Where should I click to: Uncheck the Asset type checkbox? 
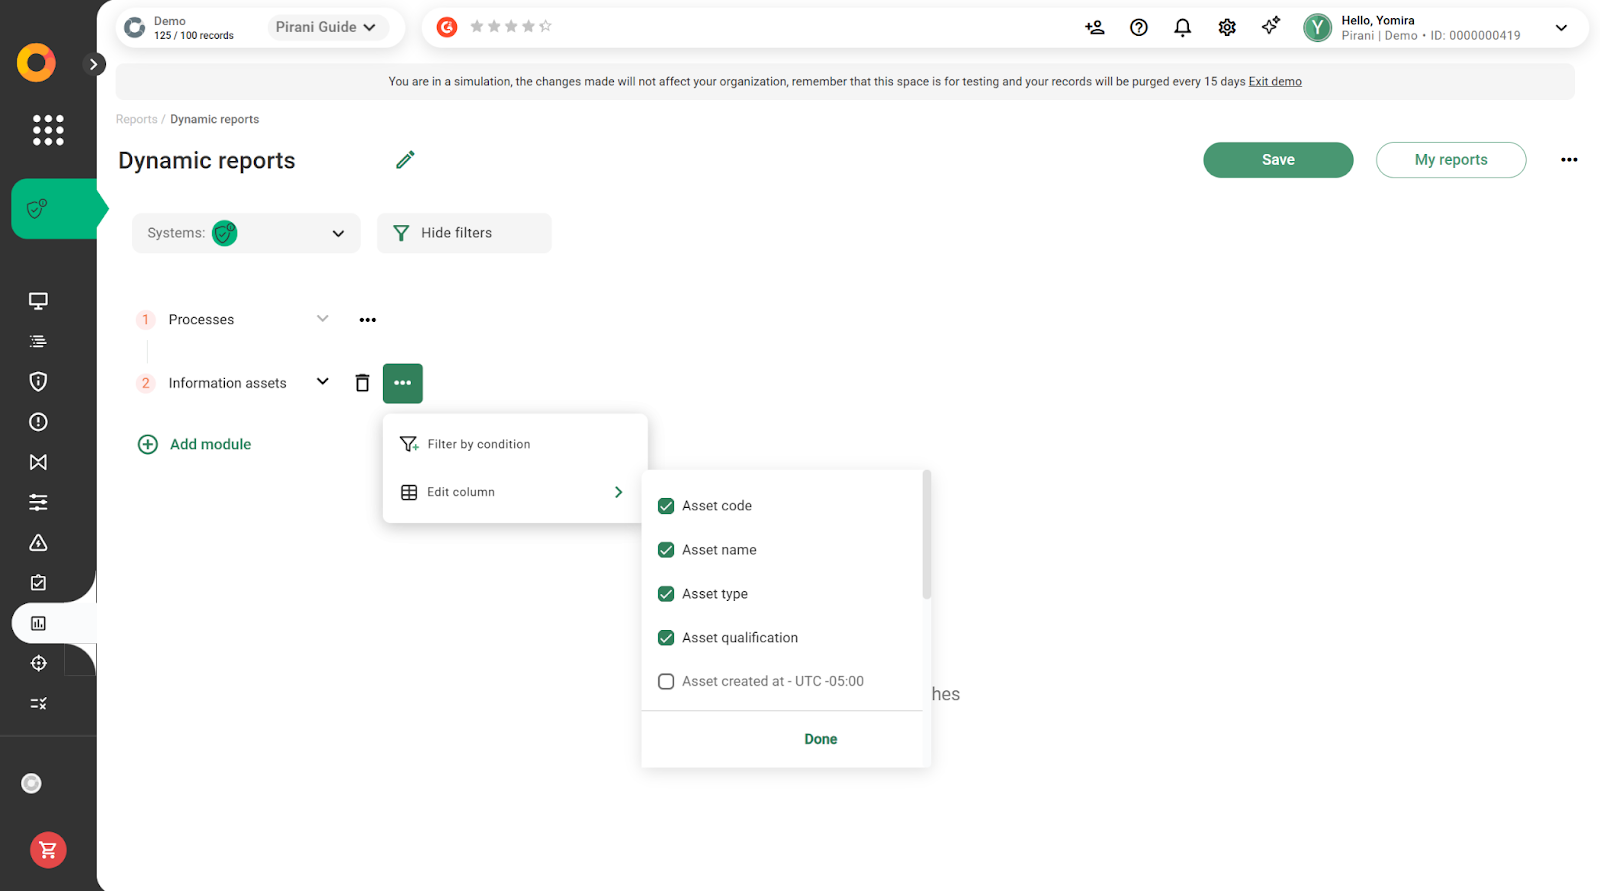[x=666, y=594]
